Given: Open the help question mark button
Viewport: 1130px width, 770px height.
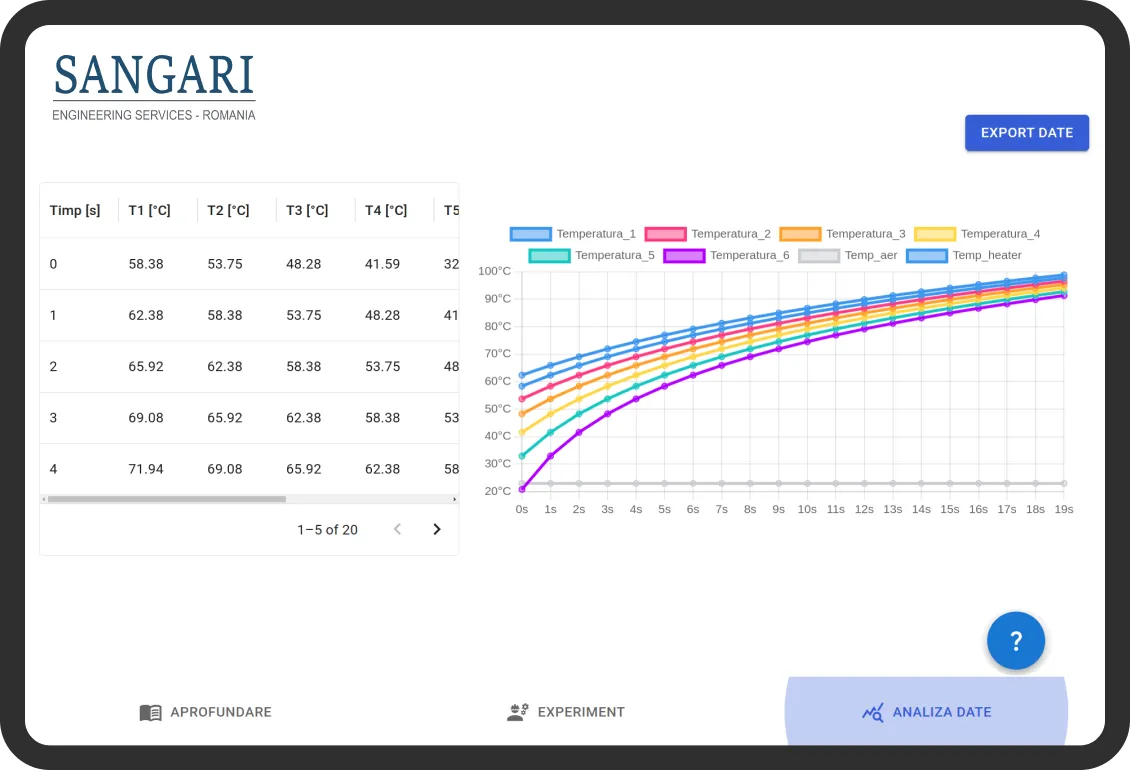Looking at the screenshot, I should pos(1016,640).
